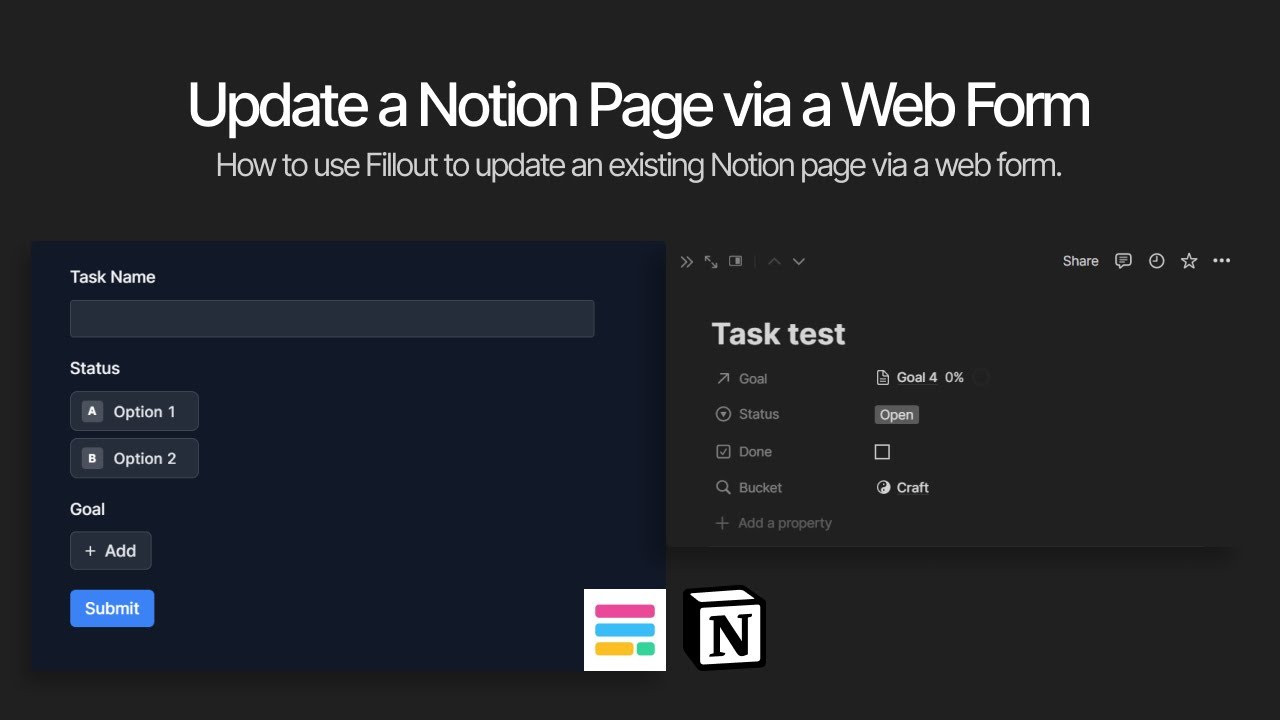Open page in full view via the expand arrows icon
This screenshot has width=1280, height=720.
[x=711, y=262]
